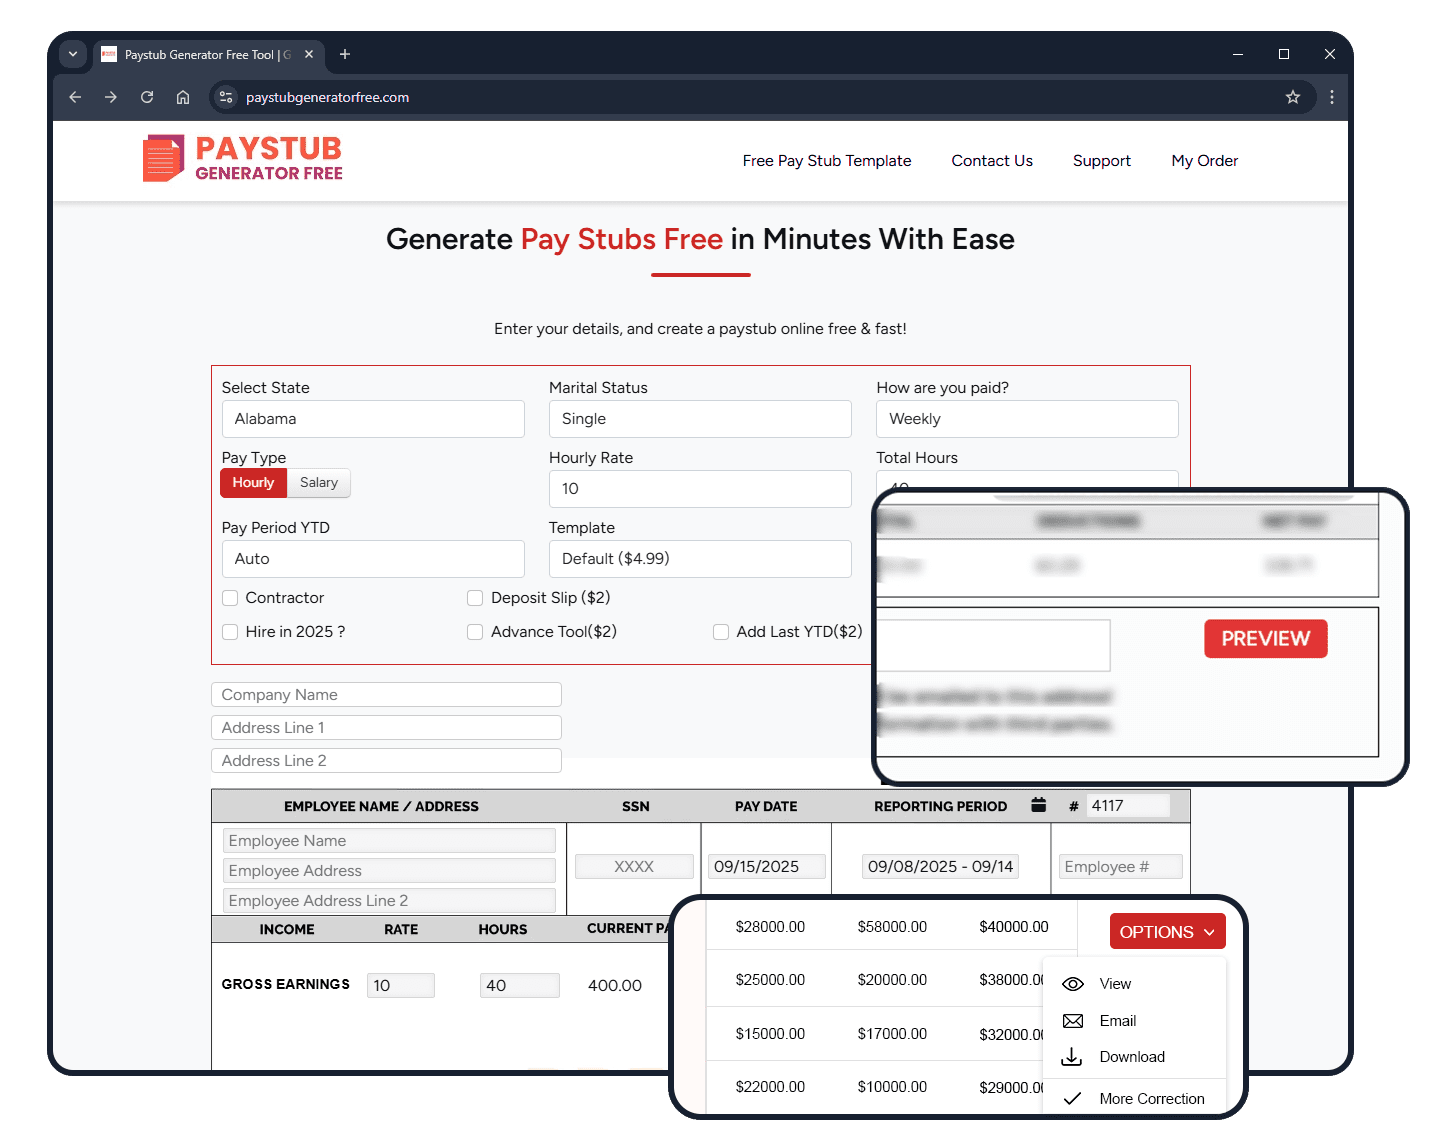Click the Gross Earnings rate field
The image size is (1451, 1139).
(x=401, y=986)
